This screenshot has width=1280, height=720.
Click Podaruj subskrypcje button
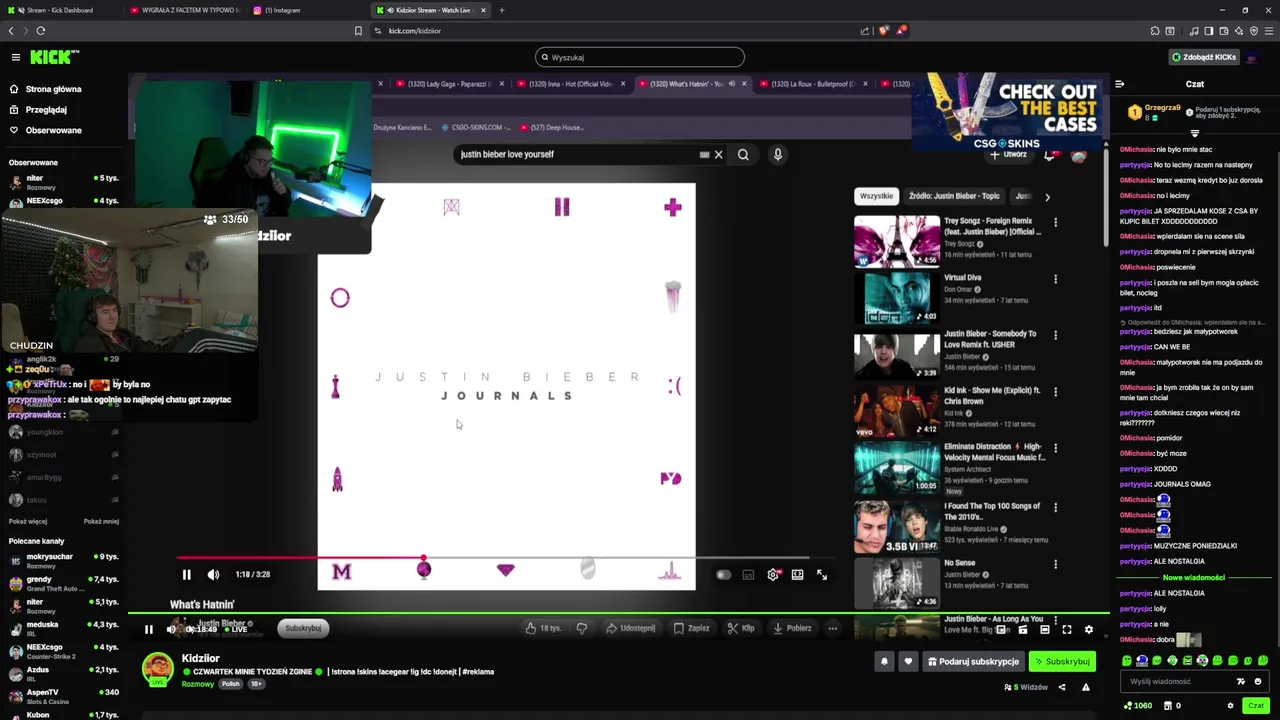coord(973,662)
